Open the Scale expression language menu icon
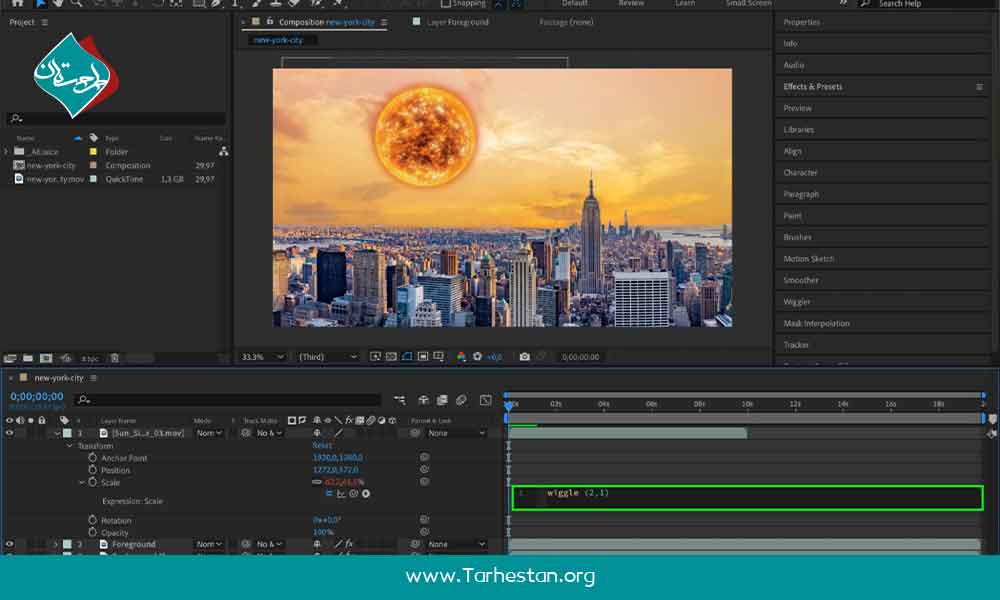This screenshot has height=600, width=1000. [366, 493]
